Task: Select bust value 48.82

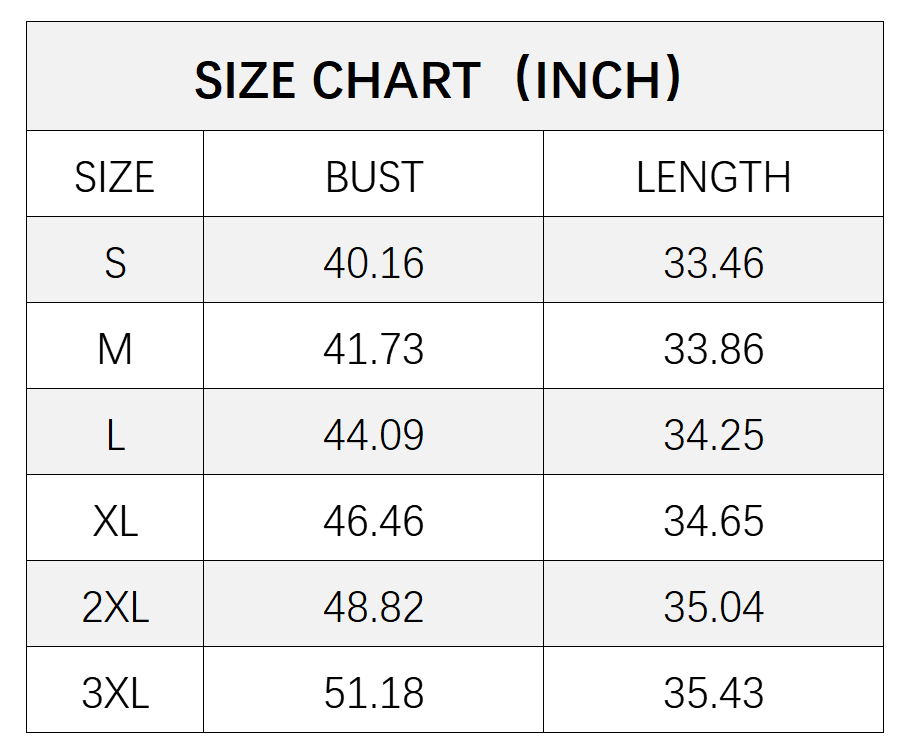Action: (374, 607)
